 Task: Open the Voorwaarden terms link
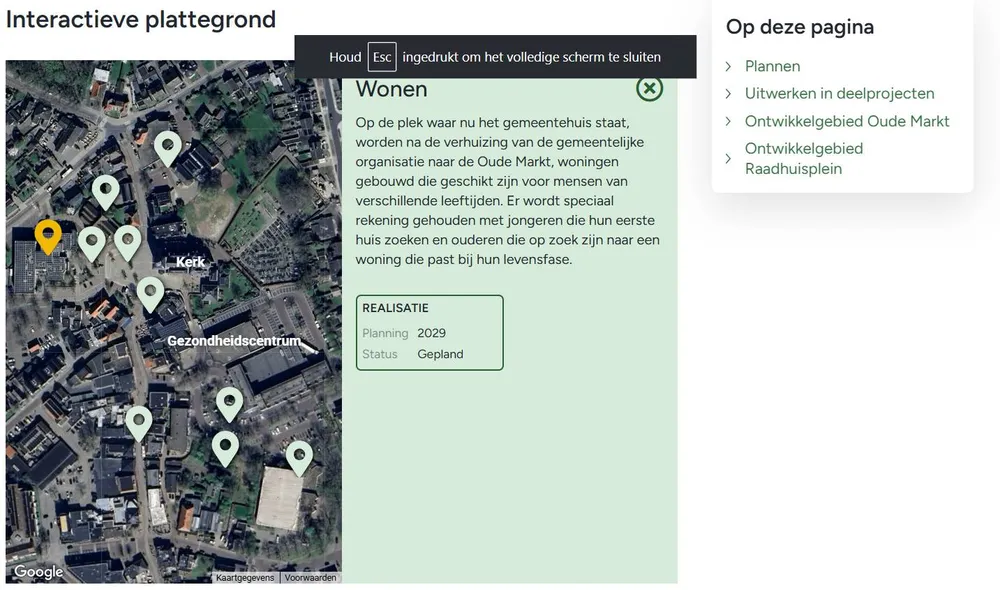click(x=311, y=578)
